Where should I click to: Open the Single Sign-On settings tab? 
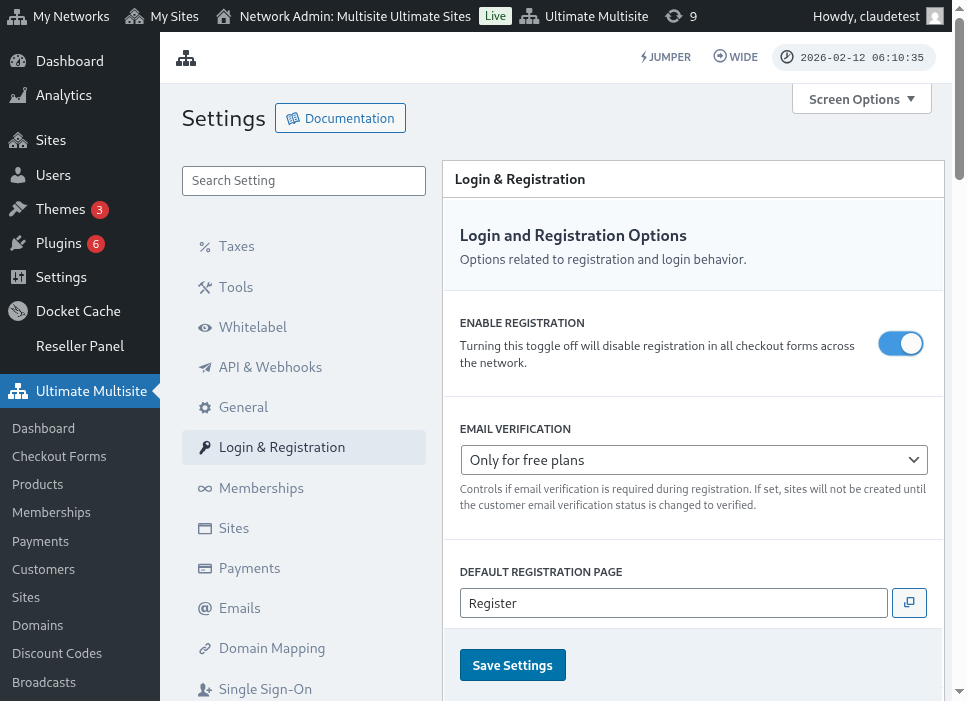pyautogui.click(x=304, y=689)
